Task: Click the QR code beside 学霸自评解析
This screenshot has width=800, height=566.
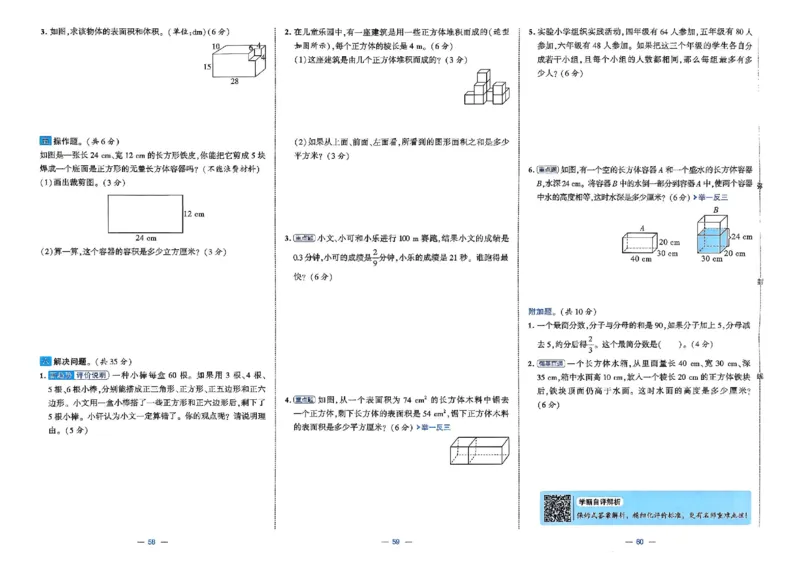Action: point(557,508)
